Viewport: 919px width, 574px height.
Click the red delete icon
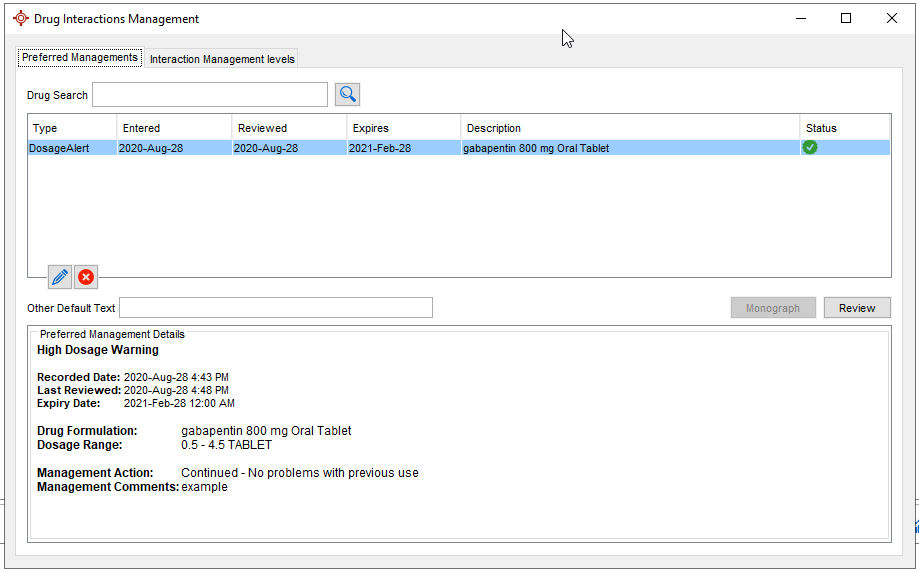(x=86, y=277)
